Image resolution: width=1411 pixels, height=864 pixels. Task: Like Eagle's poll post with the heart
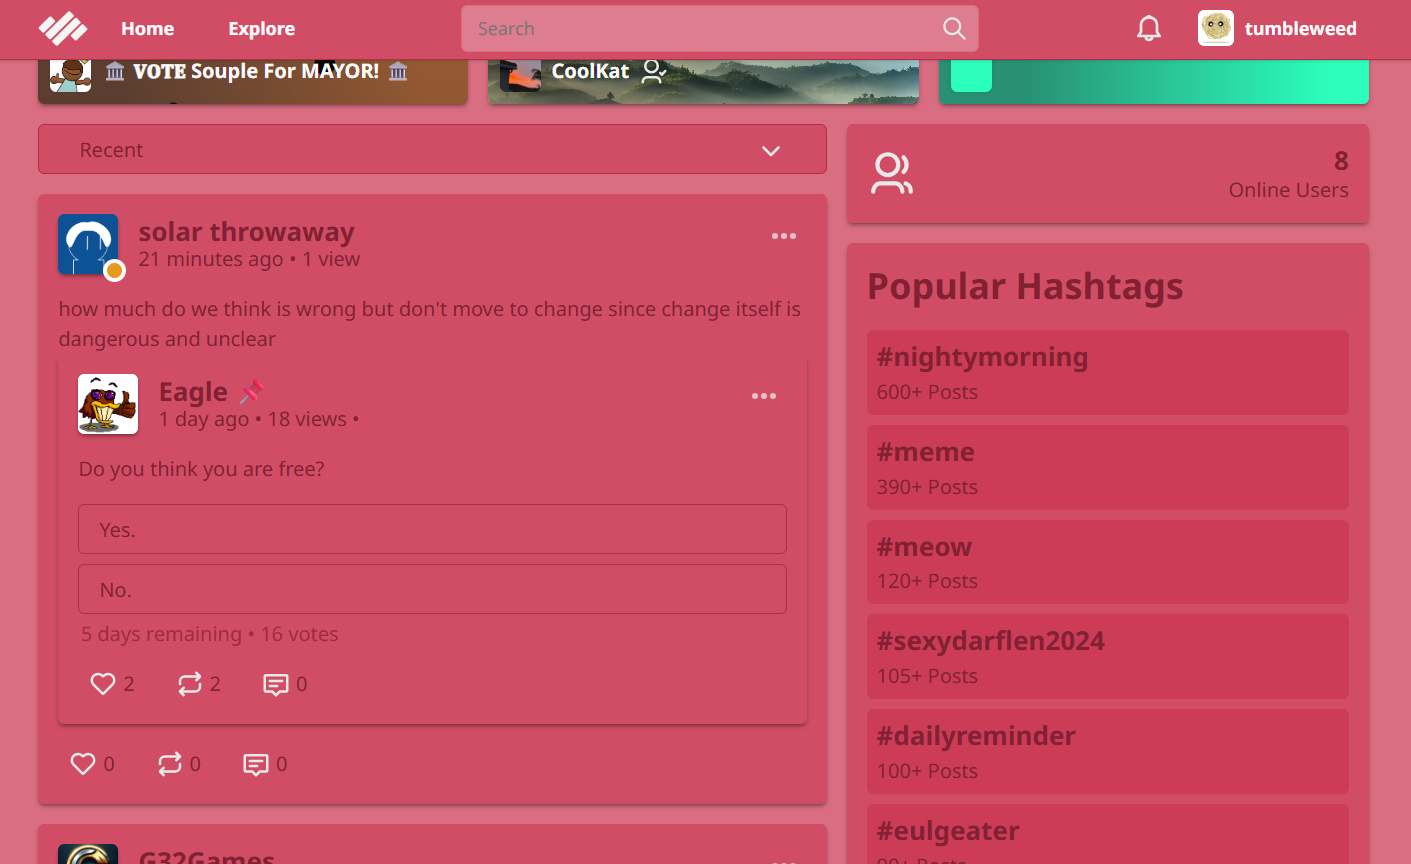(x=103, y=684)
